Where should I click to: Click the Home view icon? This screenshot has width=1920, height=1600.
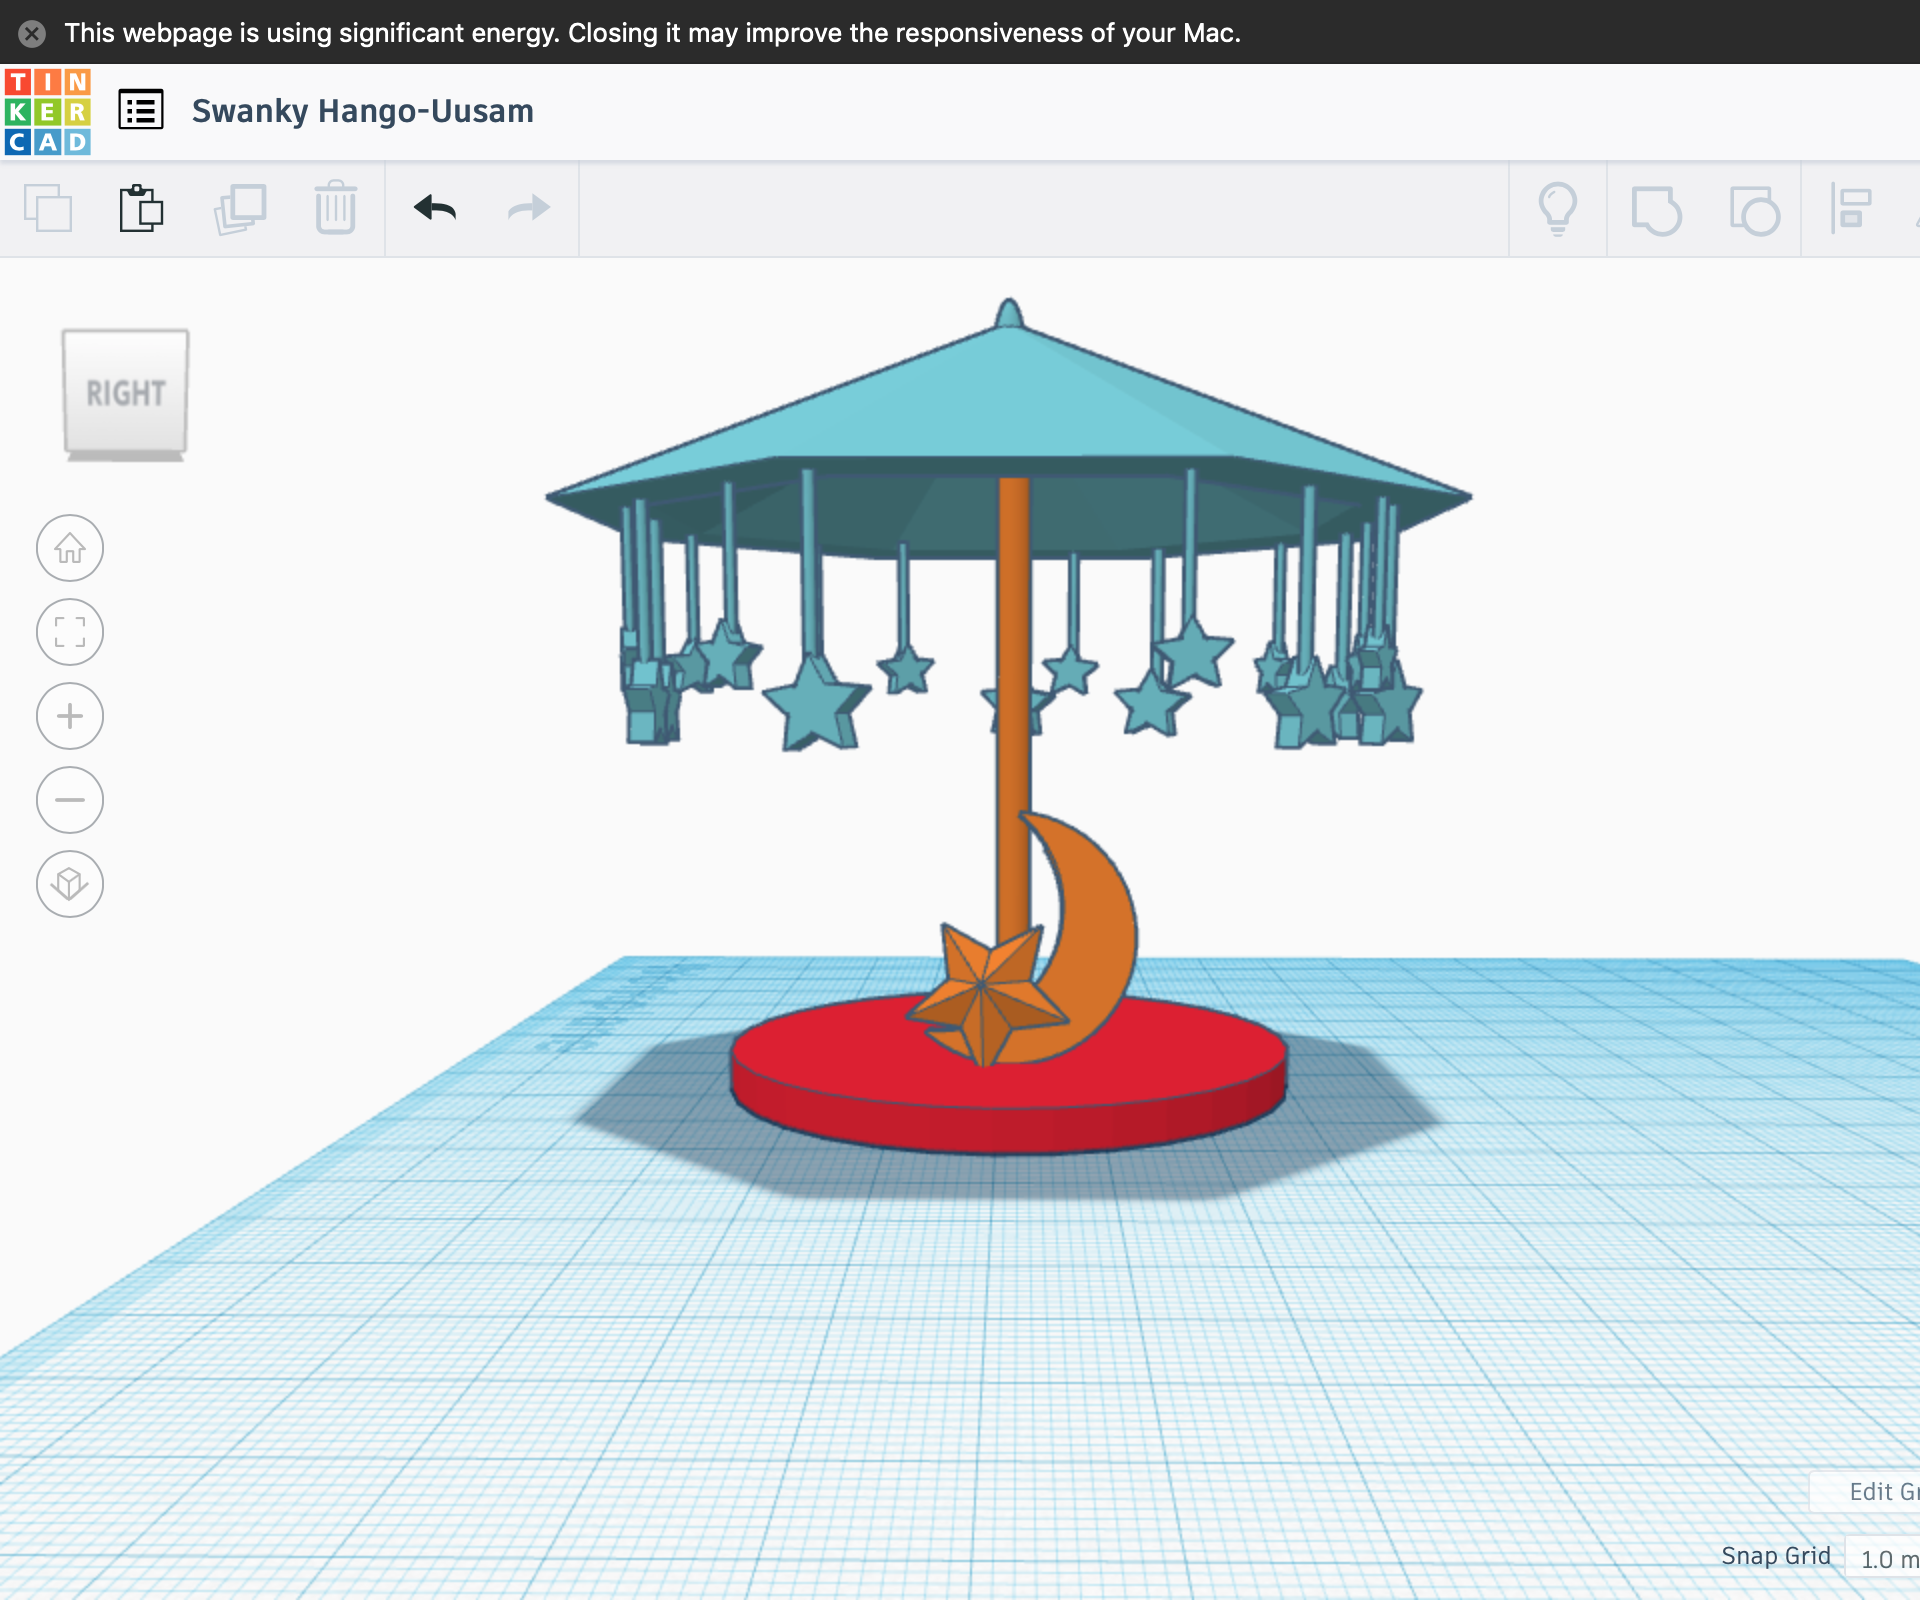(69, 548)
